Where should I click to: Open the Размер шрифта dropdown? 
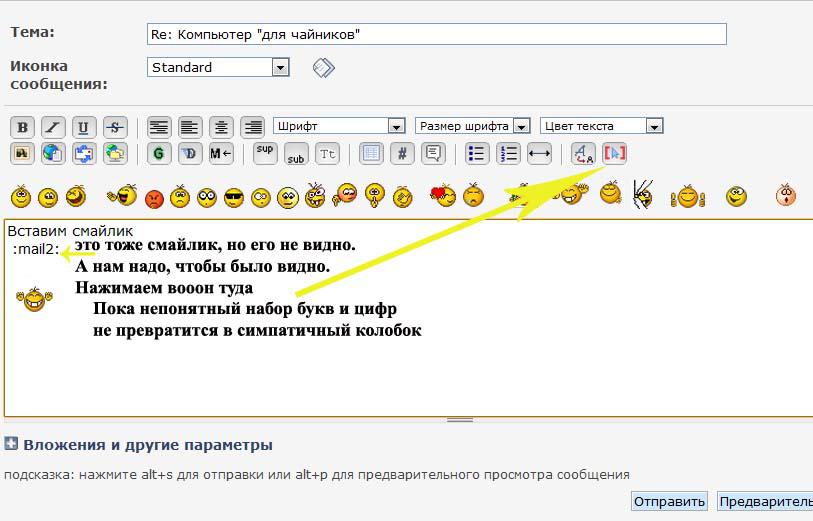coord(472,126)
